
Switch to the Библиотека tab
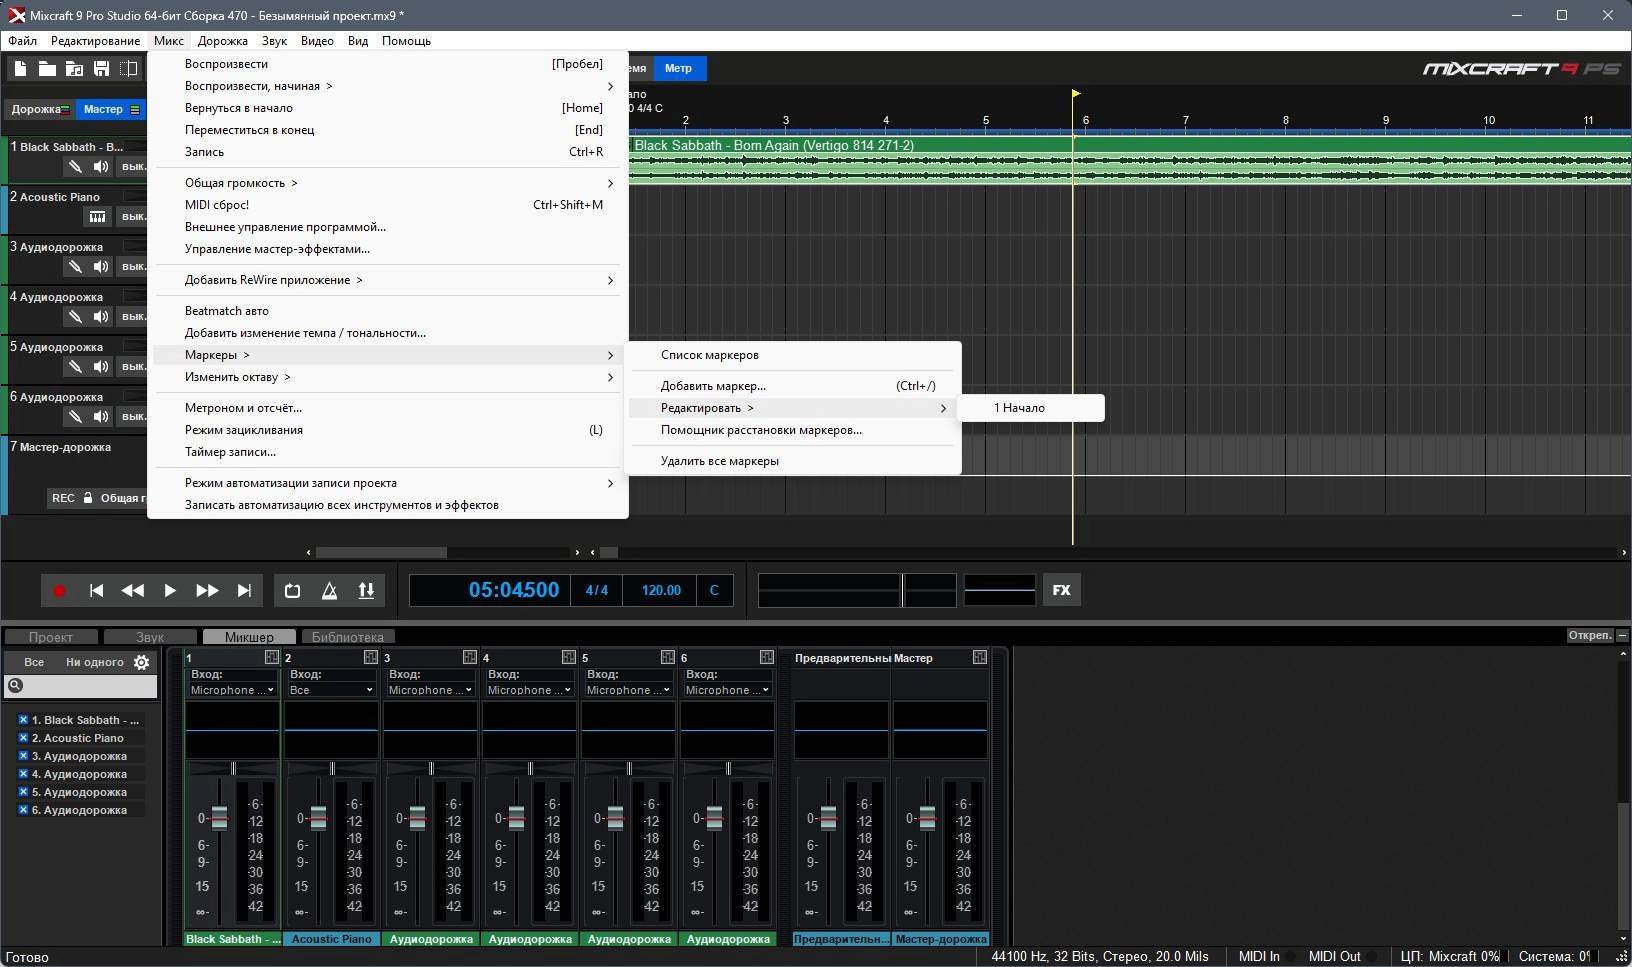(x=347, y=637)
